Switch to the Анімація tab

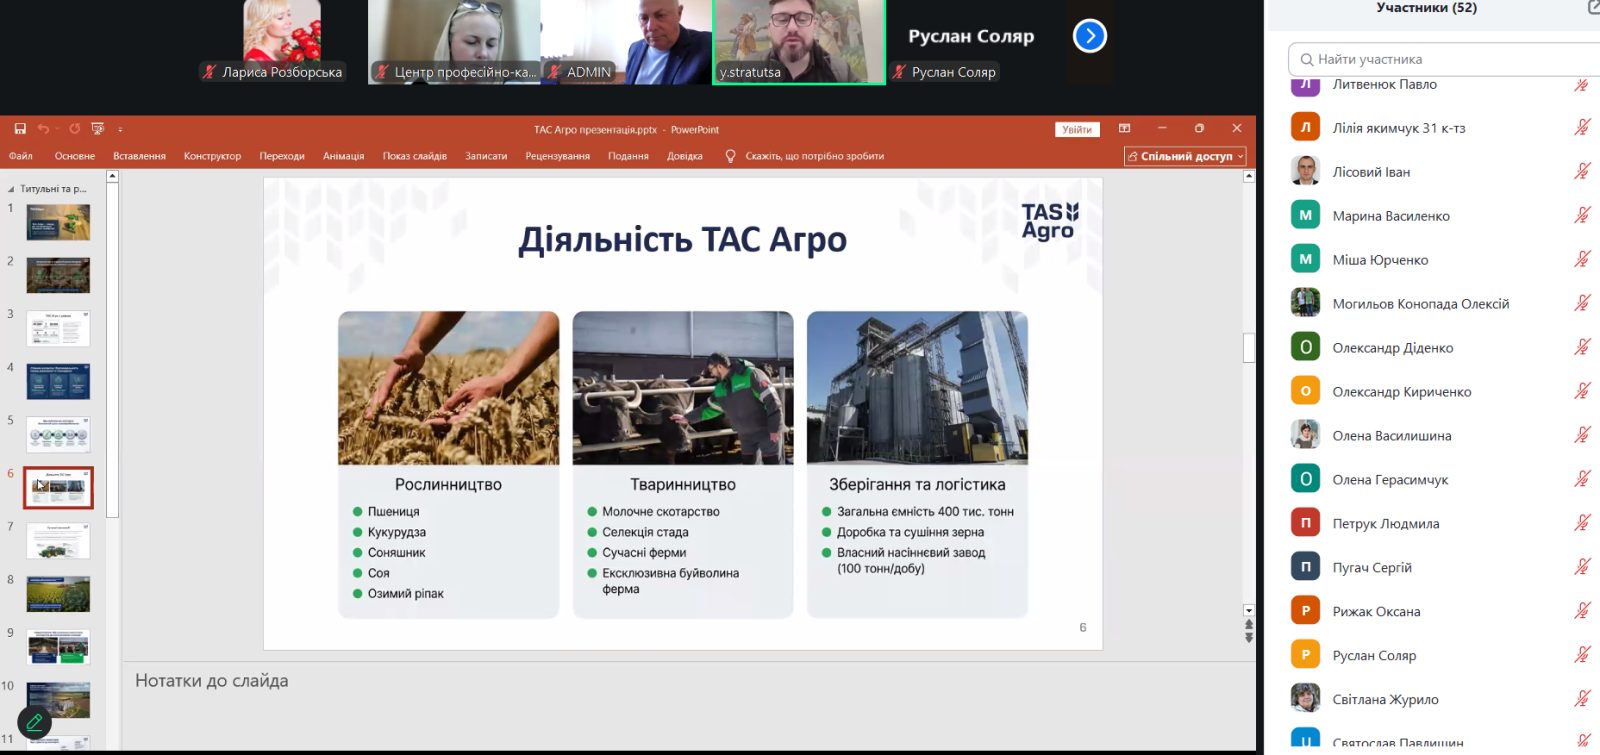pyautogui.click(x=343, y=156)
